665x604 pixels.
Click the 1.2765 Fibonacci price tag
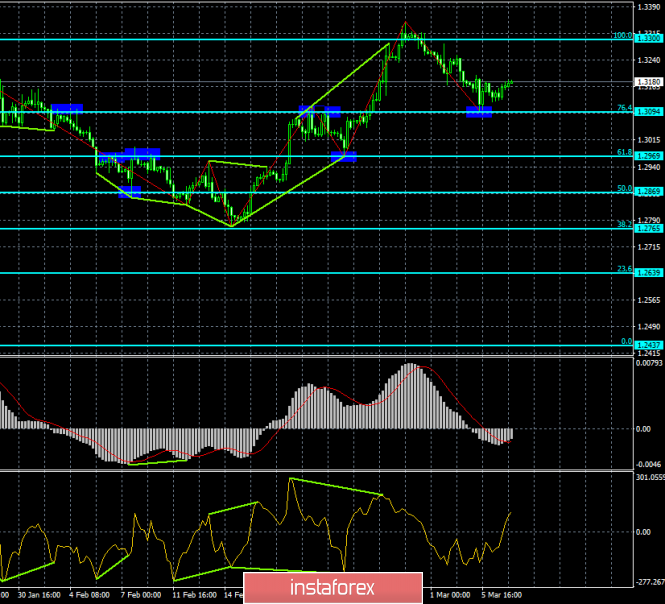click(x=649, y=229)
